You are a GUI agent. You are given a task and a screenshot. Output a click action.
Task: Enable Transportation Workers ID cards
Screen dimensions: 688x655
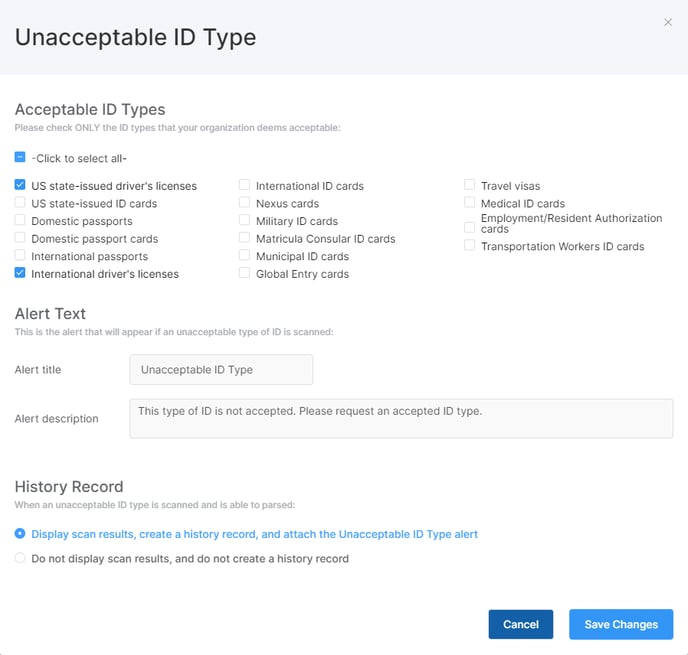pos(469,245)
